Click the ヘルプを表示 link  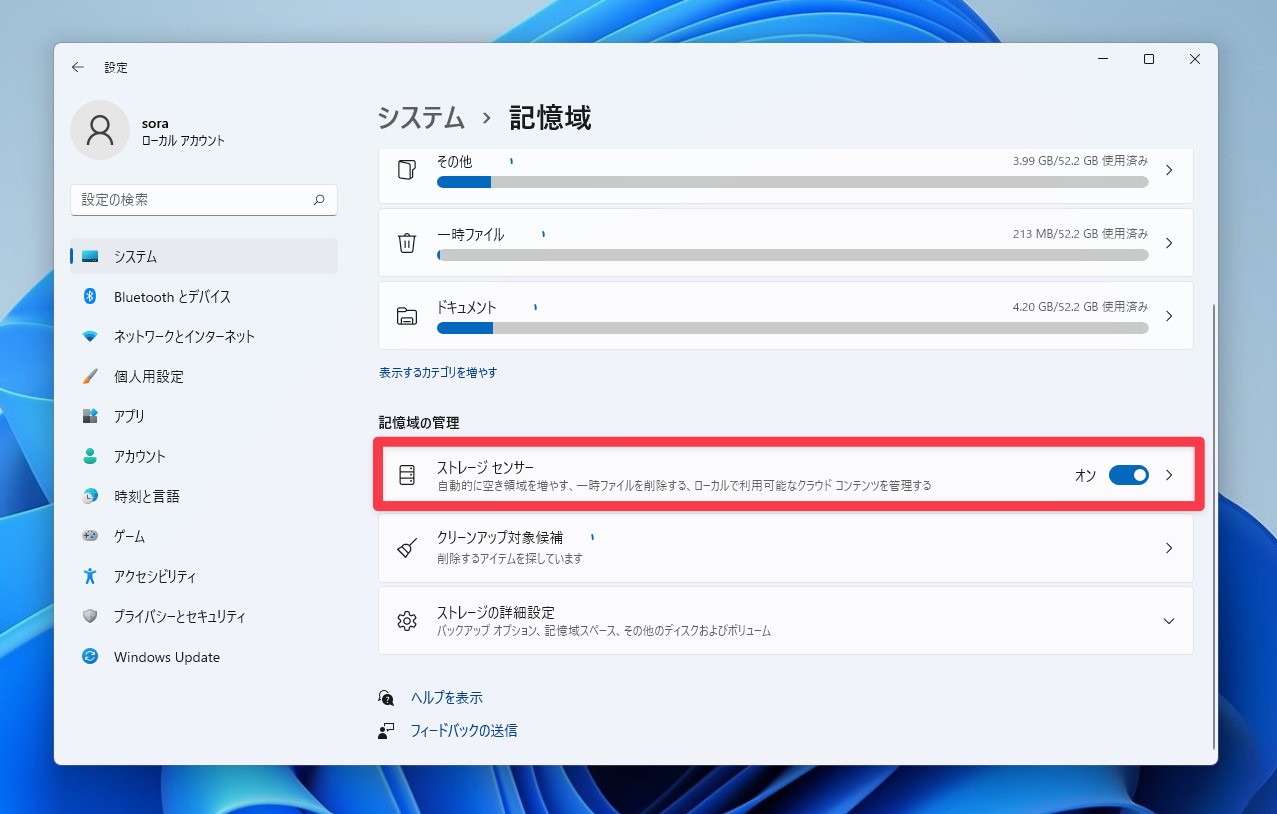coord(446,698)
